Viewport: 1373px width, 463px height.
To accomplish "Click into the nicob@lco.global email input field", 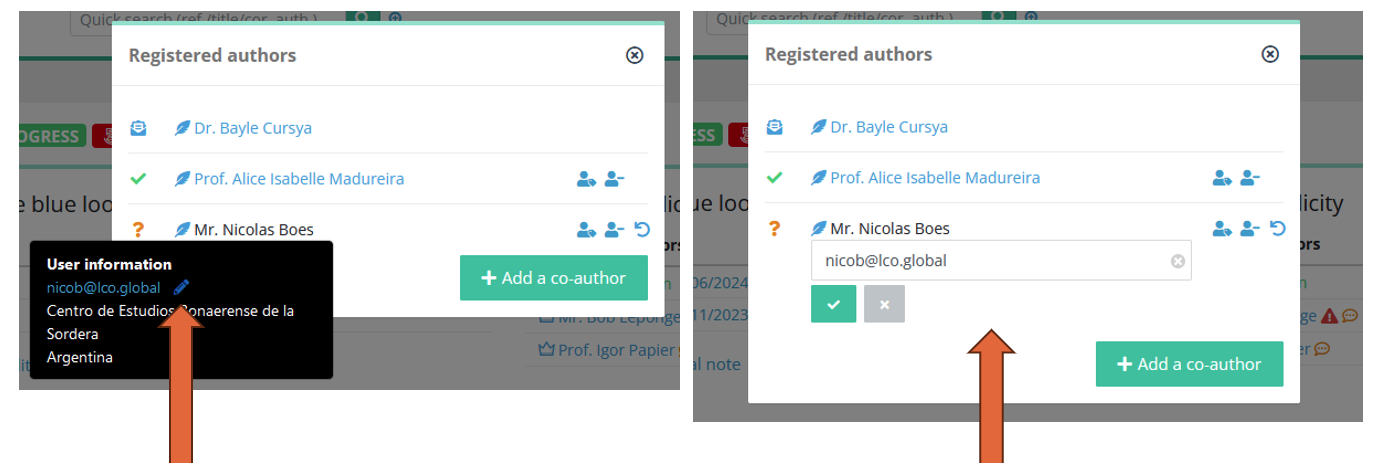I will (x=1001, y=260).
